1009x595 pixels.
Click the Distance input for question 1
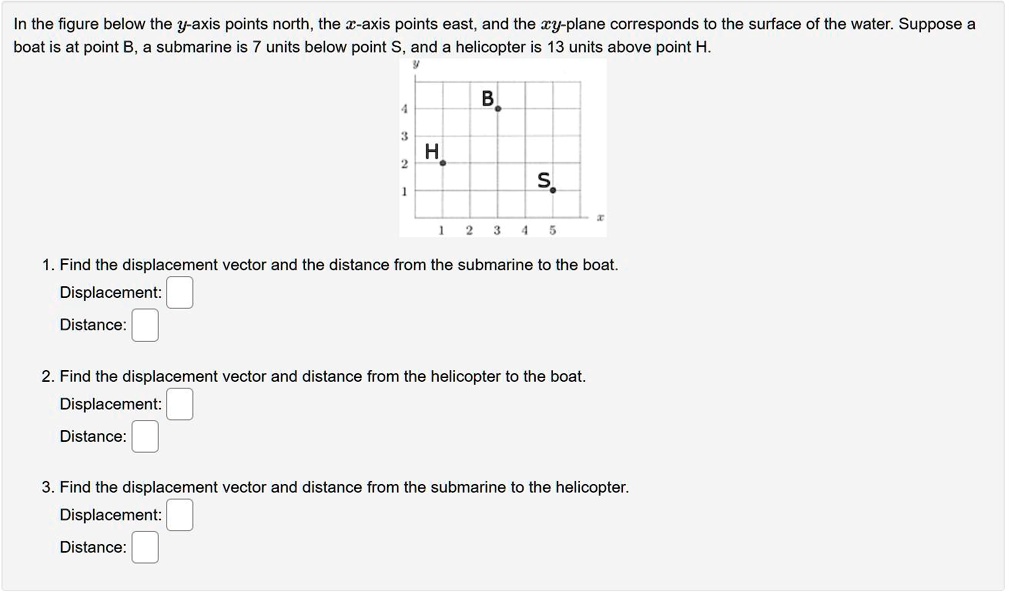145,324
